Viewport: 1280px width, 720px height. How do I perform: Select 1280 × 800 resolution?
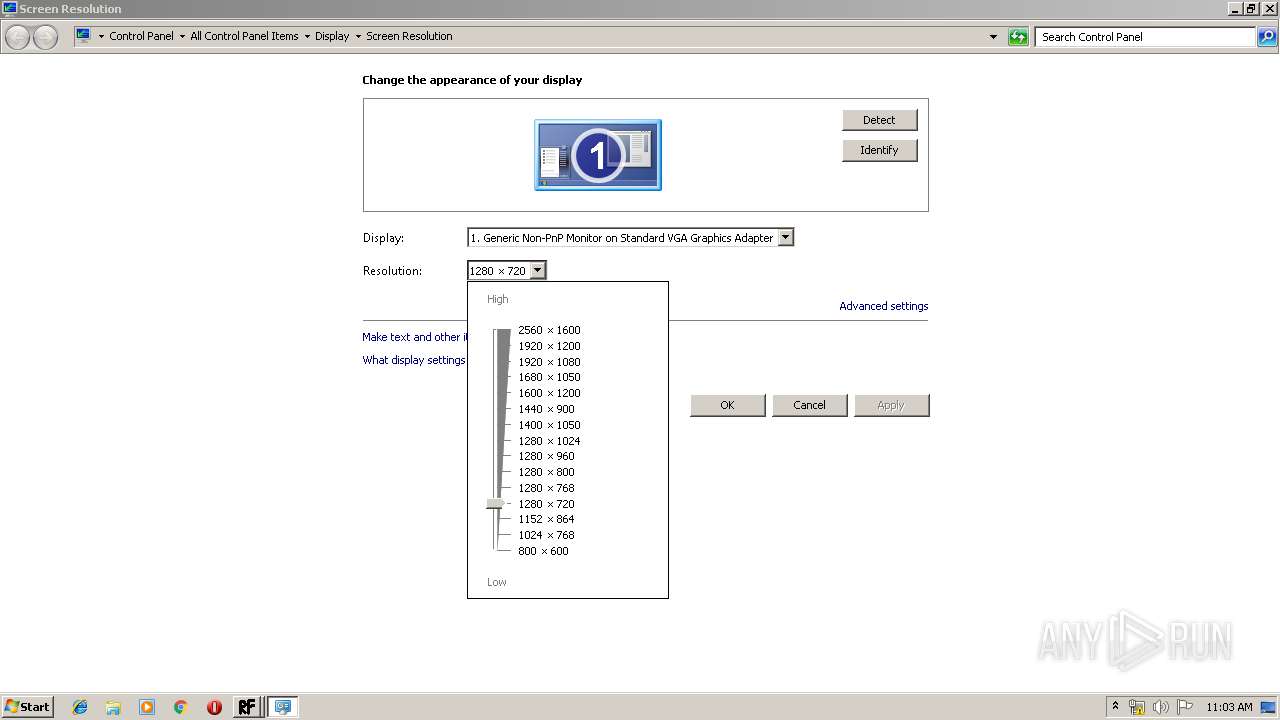click(x=546, y=472)
